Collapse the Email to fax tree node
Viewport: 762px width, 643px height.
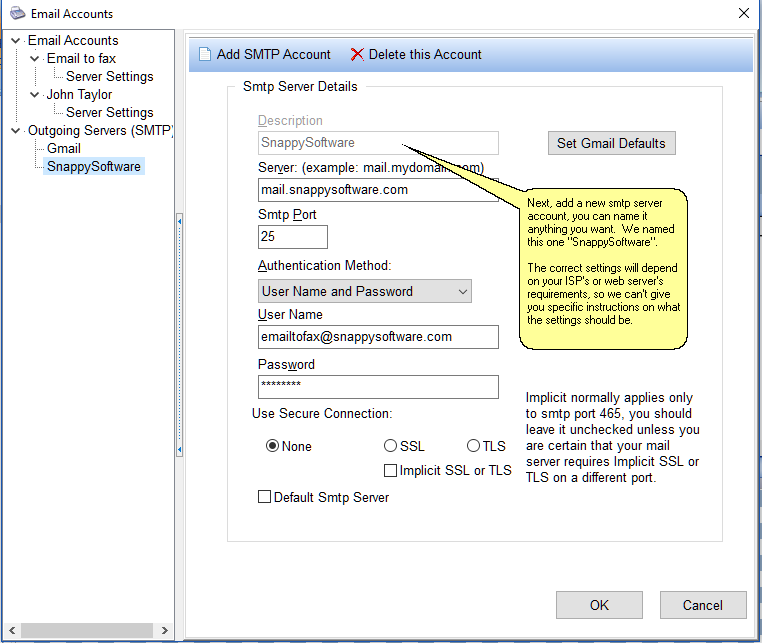(x=35, y=58)
